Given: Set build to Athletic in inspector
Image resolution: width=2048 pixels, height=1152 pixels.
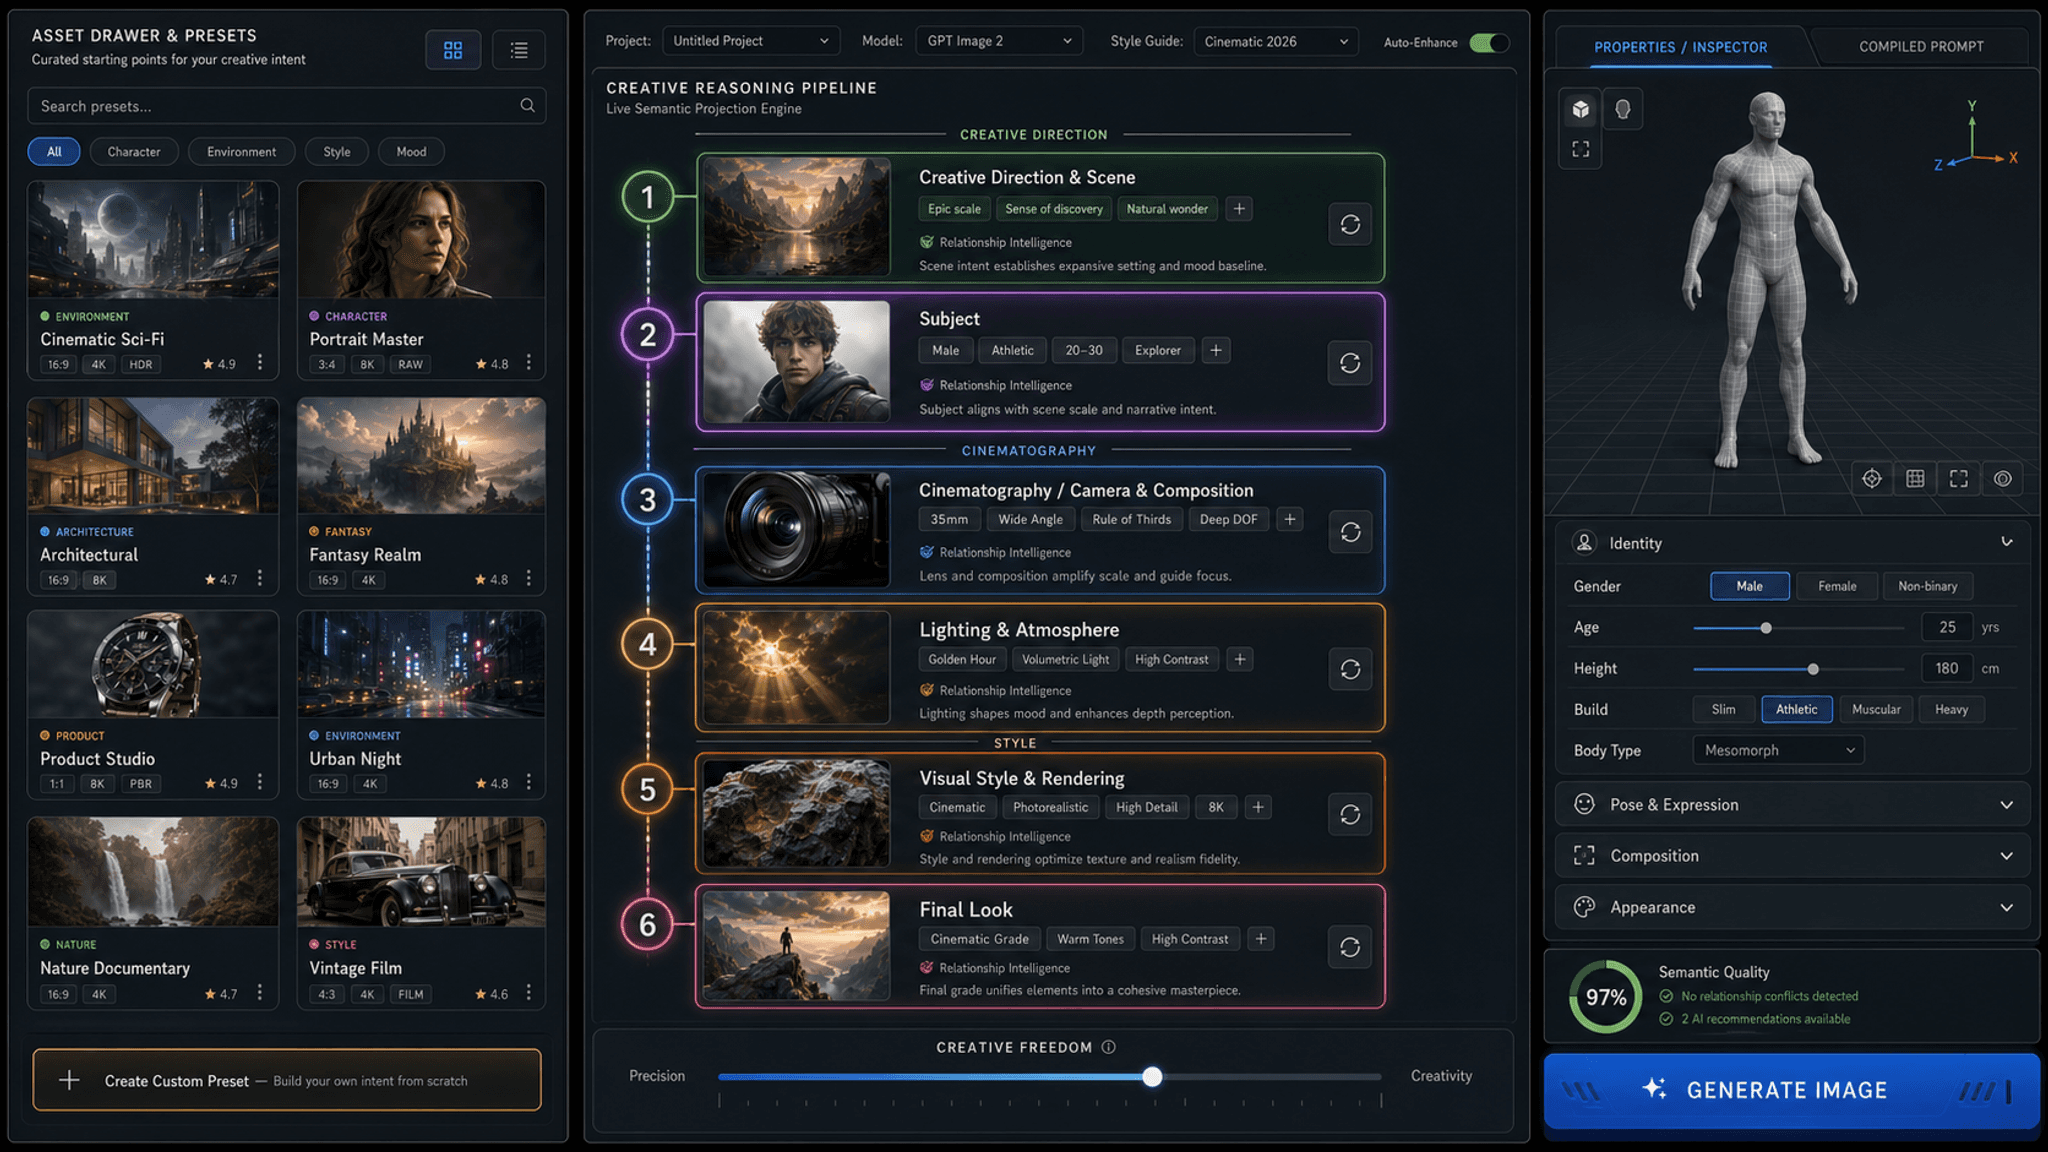Looking at the screenshot, I should pos(1797,709).
